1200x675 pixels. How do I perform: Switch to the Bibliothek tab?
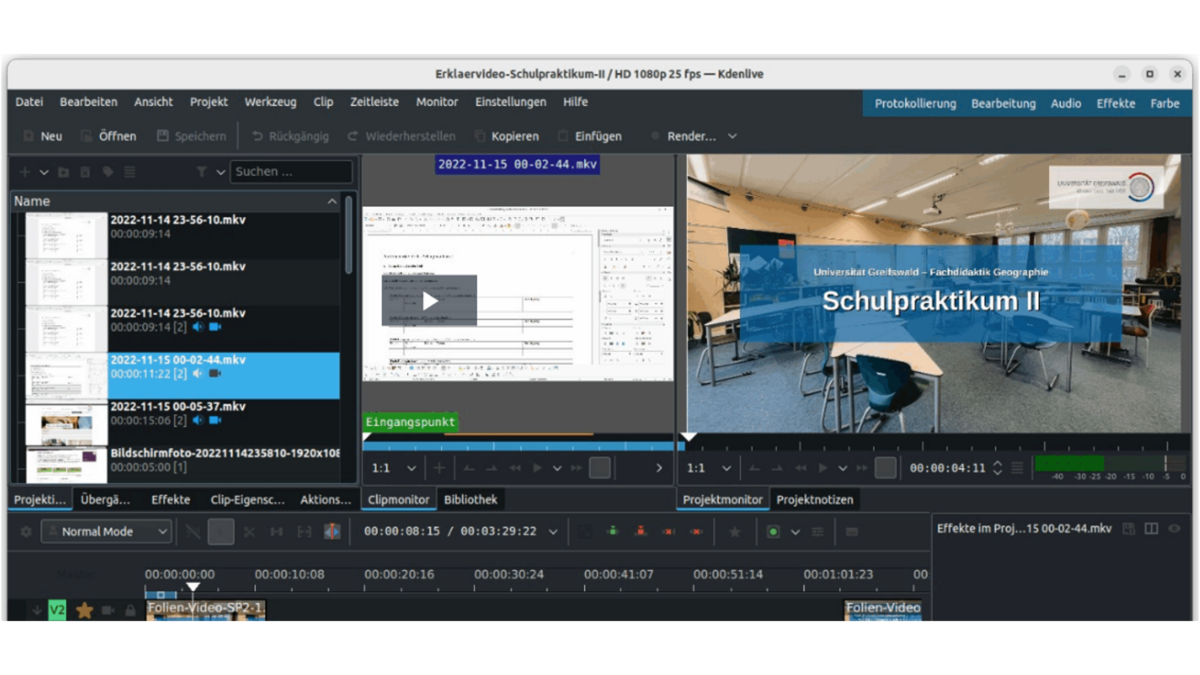point(470,499)
